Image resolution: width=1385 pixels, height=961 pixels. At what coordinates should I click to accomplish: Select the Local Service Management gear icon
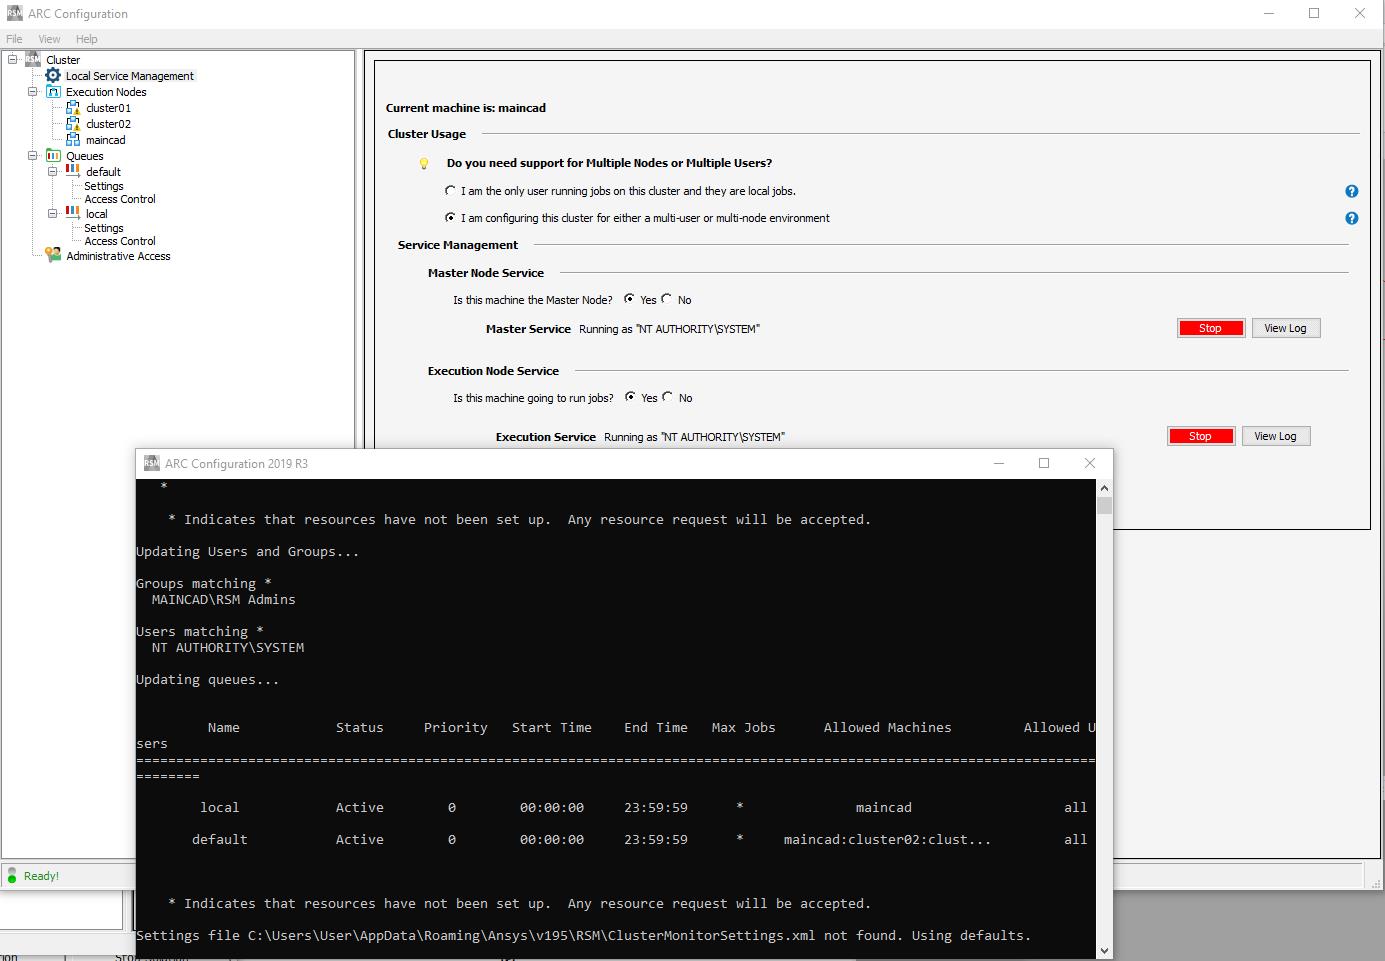point(53,75)
